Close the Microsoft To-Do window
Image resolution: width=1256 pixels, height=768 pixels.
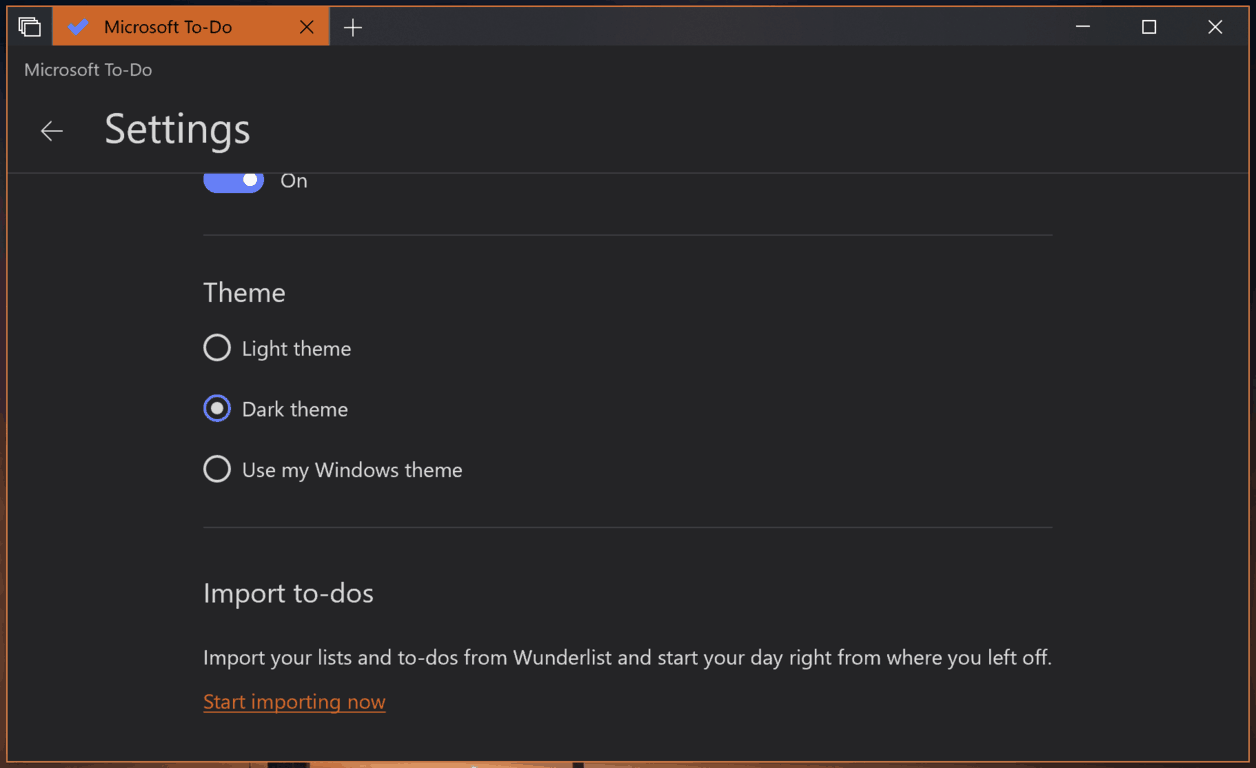tap(1215, 27)
